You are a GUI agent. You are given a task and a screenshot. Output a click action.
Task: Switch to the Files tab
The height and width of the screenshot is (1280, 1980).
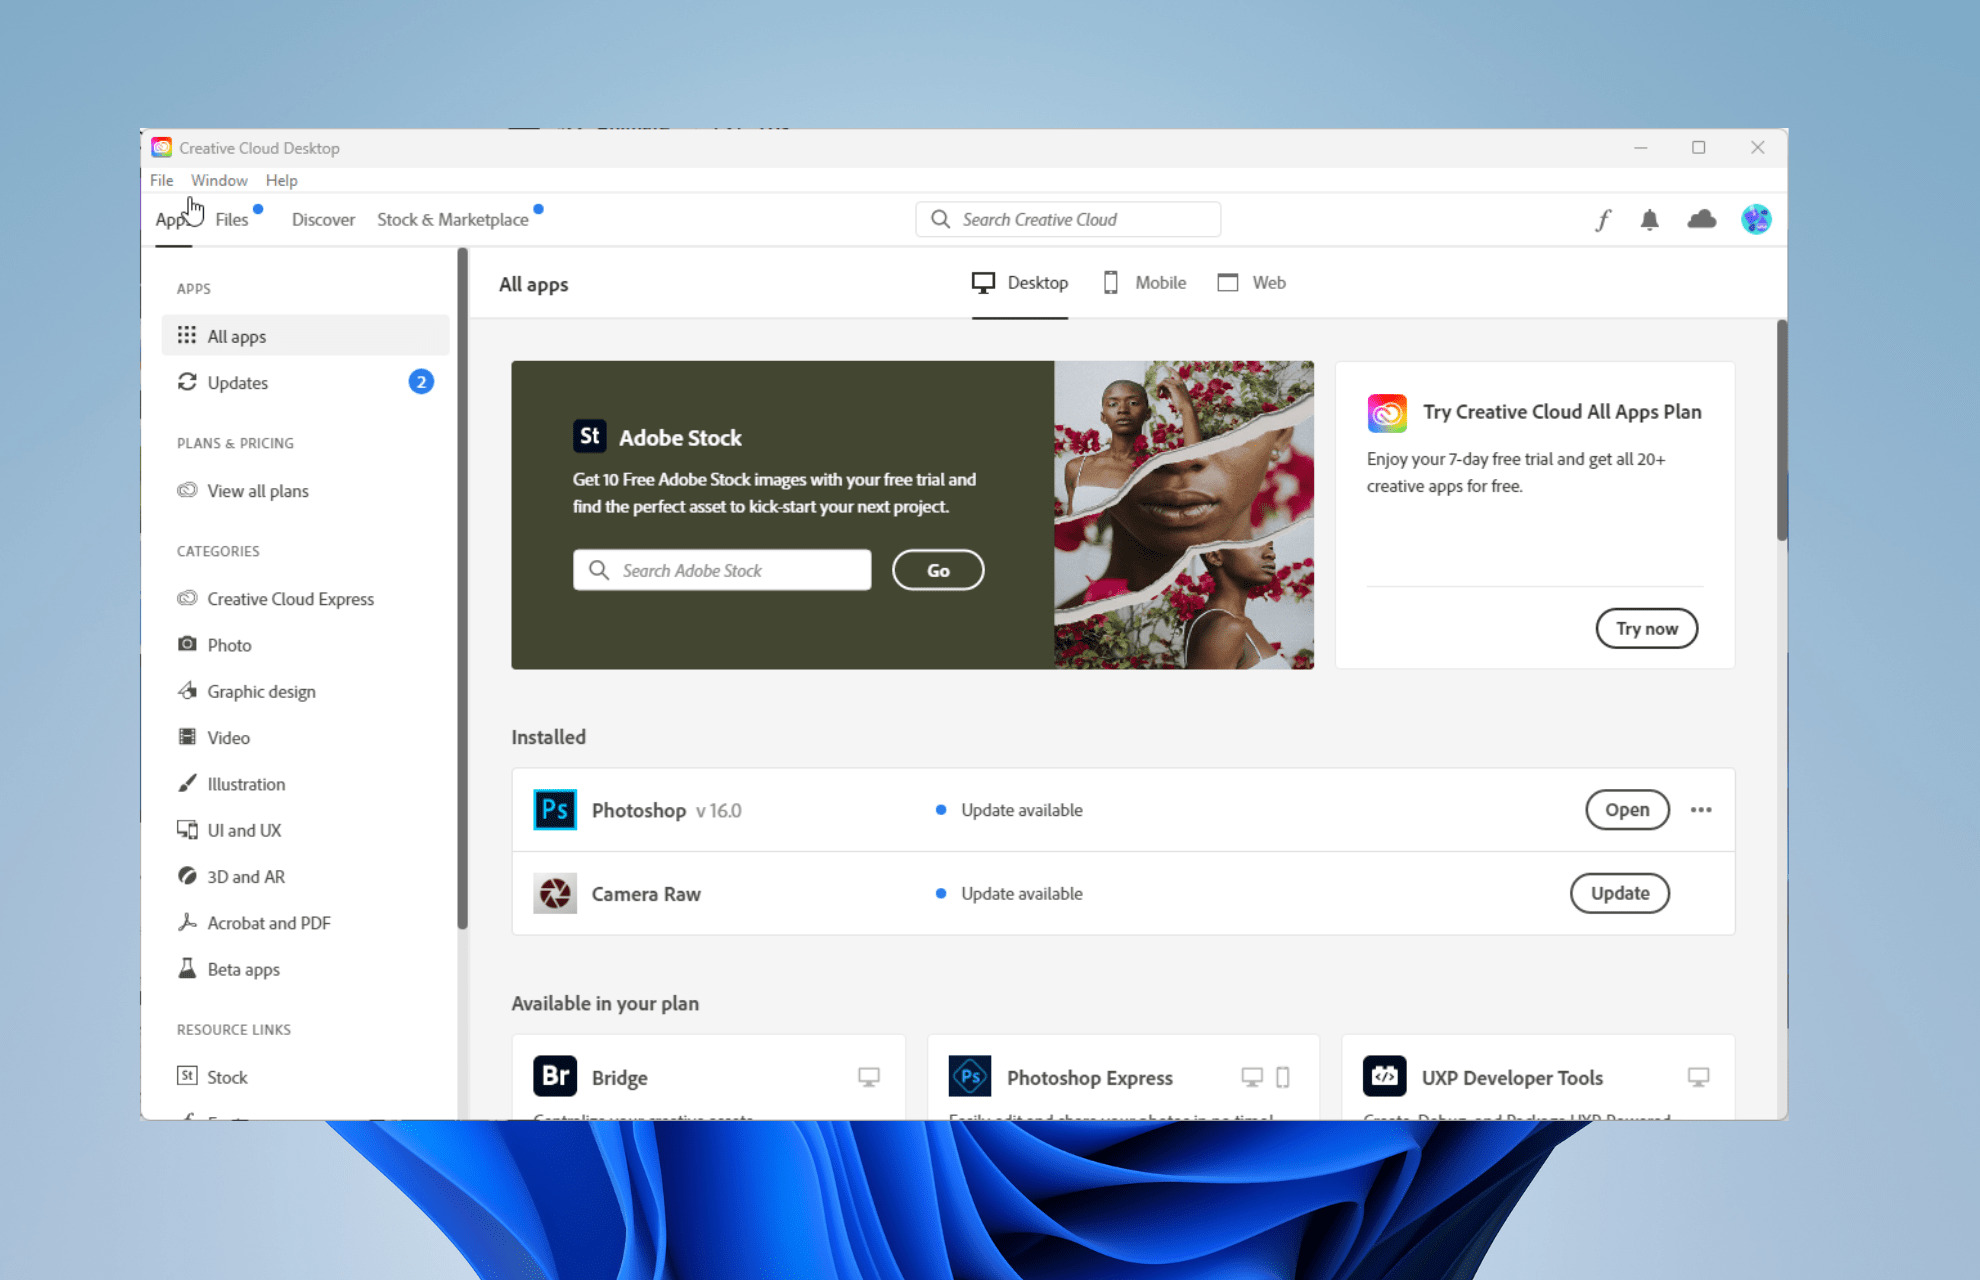(x=232, y=219)
